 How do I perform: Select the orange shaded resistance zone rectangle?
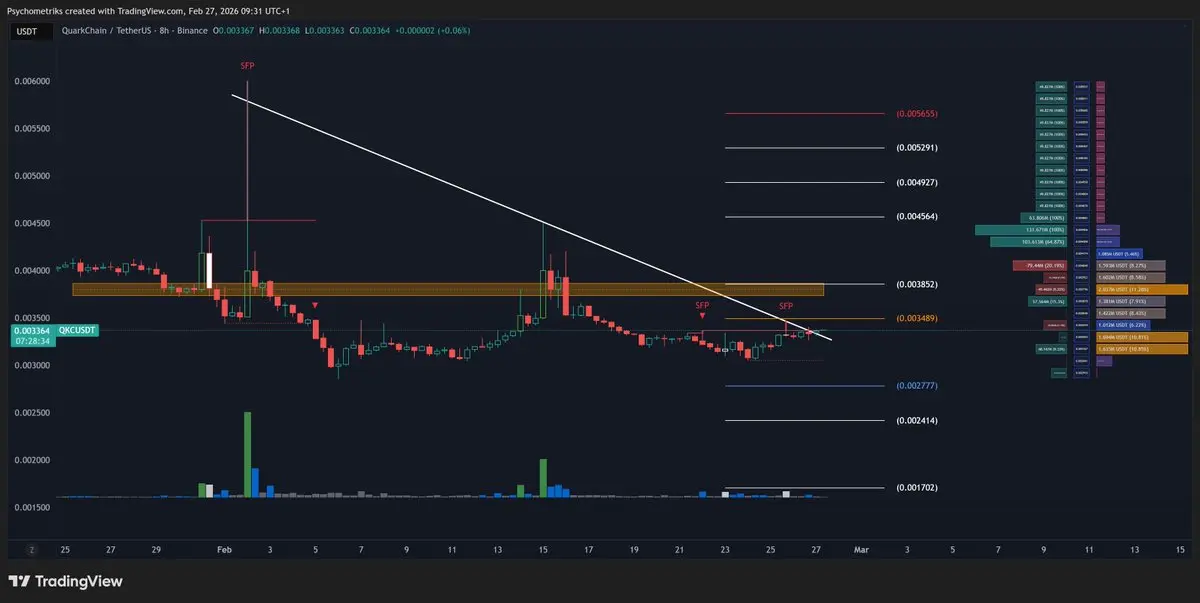pos(448,289)
